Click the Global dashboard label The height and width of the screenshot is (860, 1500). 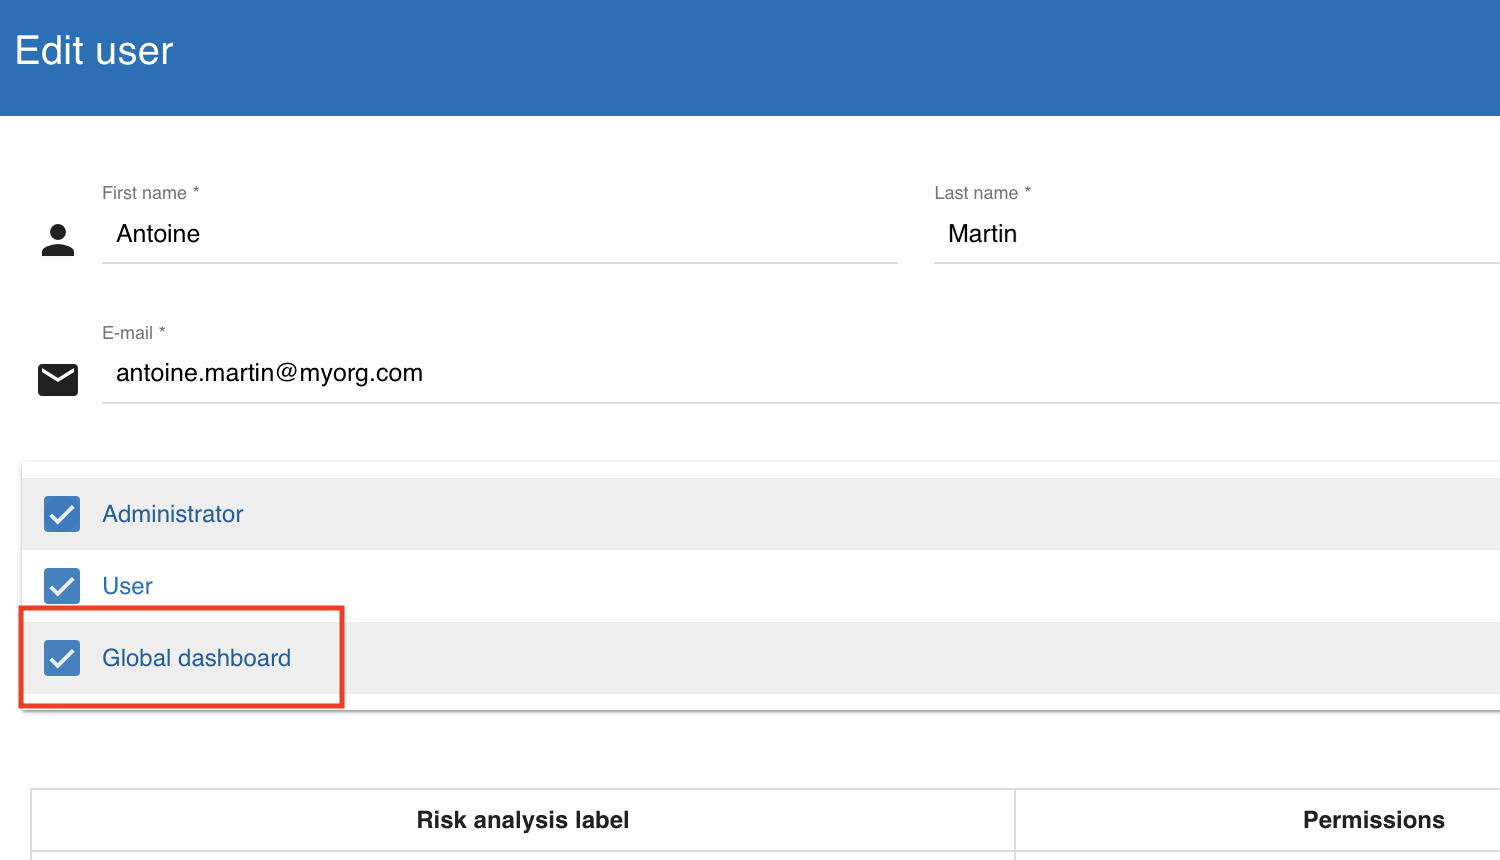197,658
